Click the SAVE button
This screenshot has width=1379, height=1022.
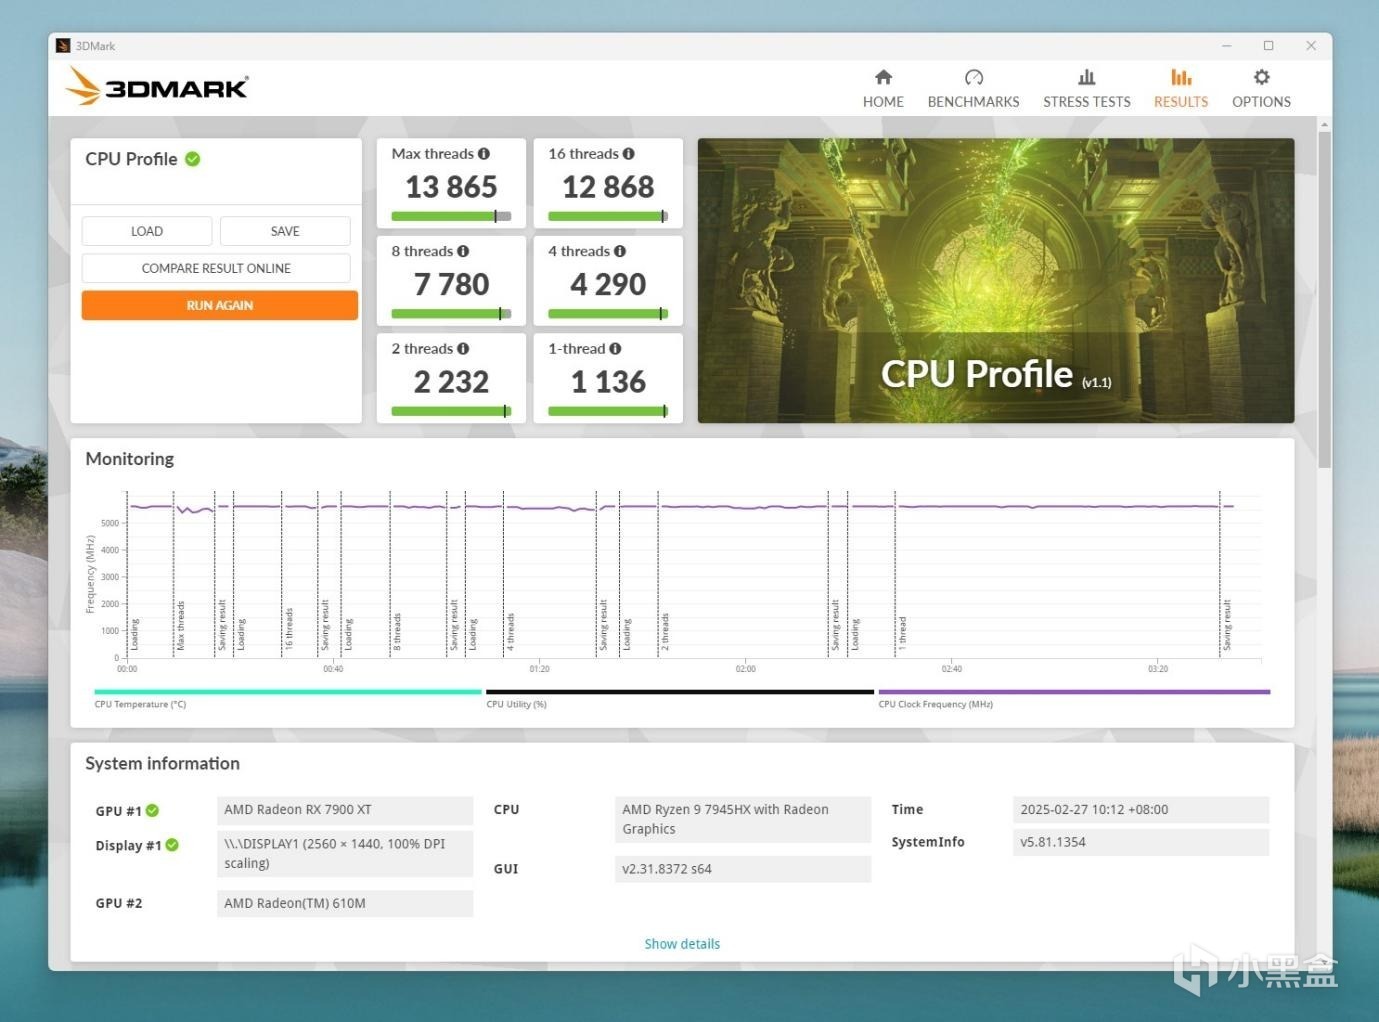coord(285,231)
